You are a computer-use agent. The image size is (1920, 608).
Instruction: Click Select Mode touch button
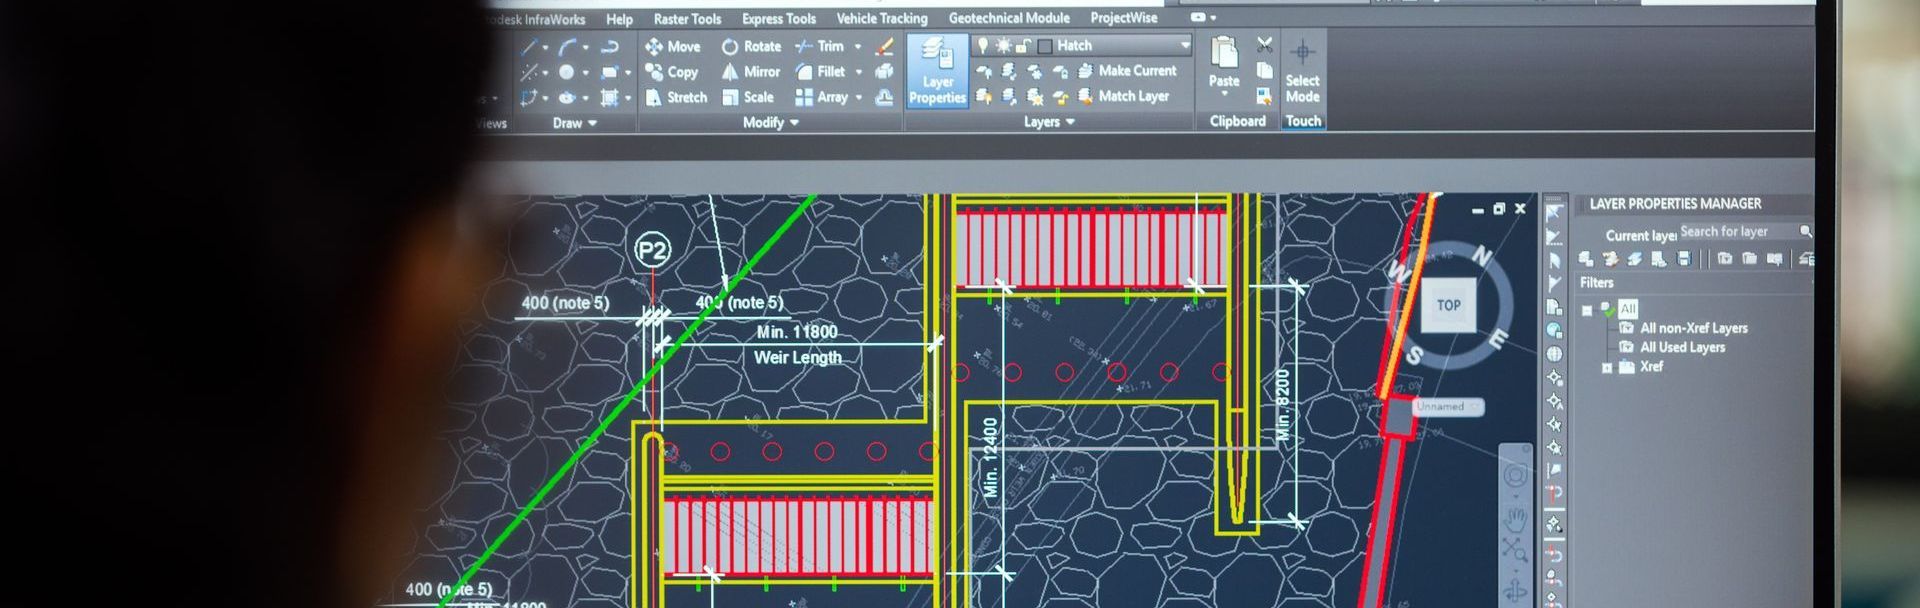click(x=1302, y=72)
